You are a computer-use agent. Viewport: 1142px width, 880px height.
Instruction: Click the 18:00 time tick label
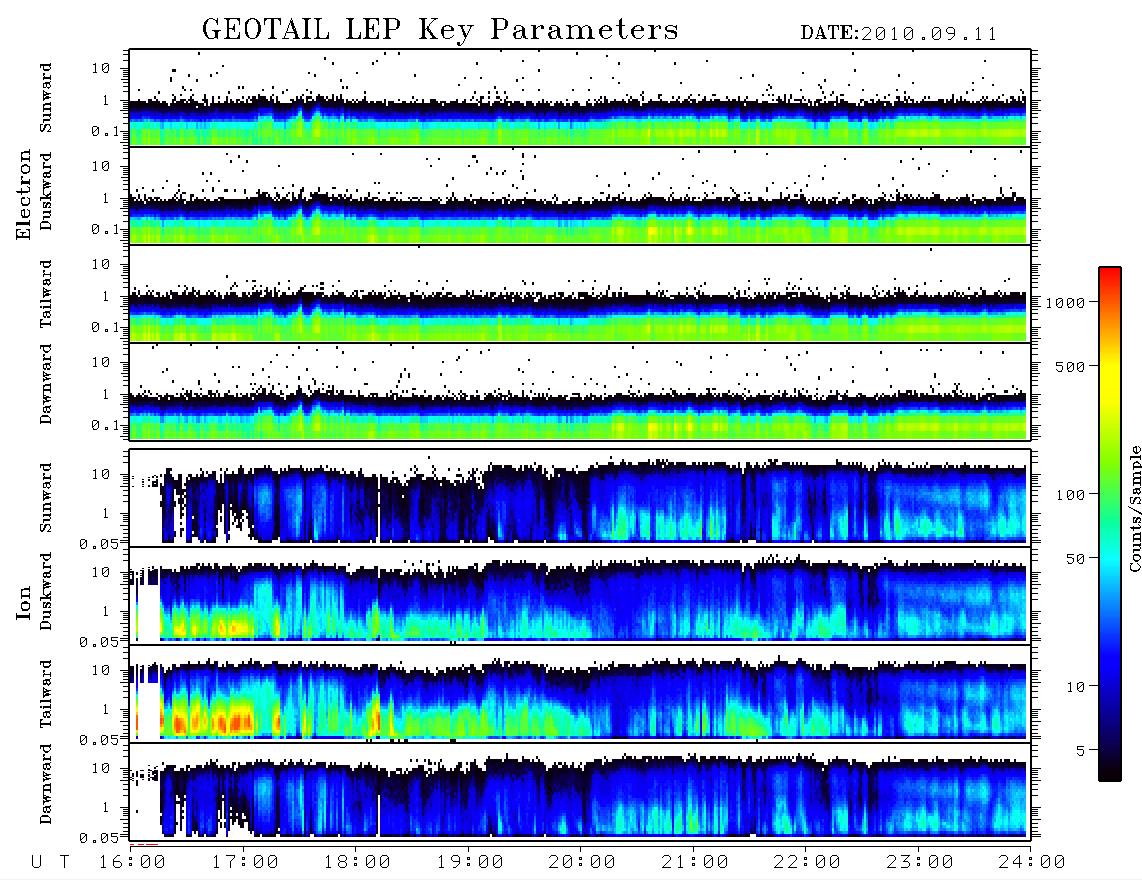[358, 862]
